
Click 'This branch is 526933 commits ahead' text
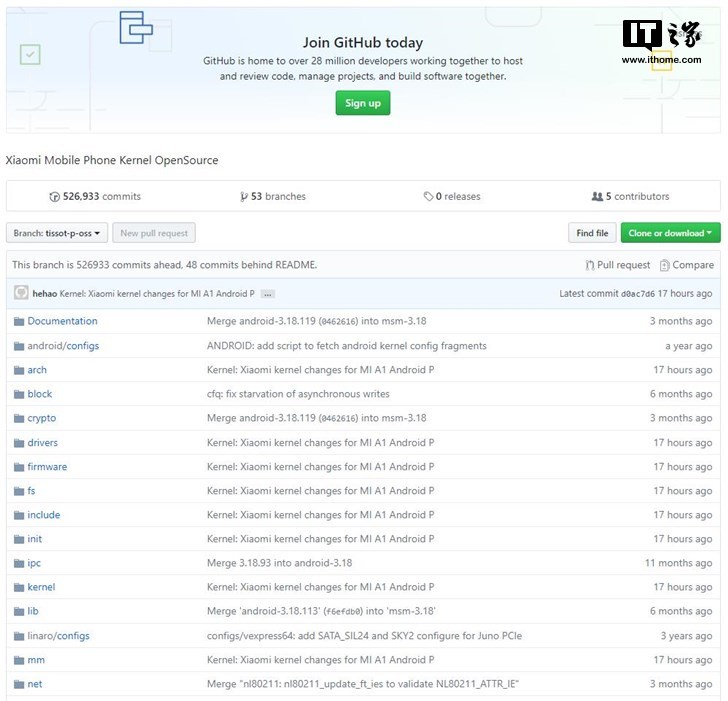(x=164, y=265)
